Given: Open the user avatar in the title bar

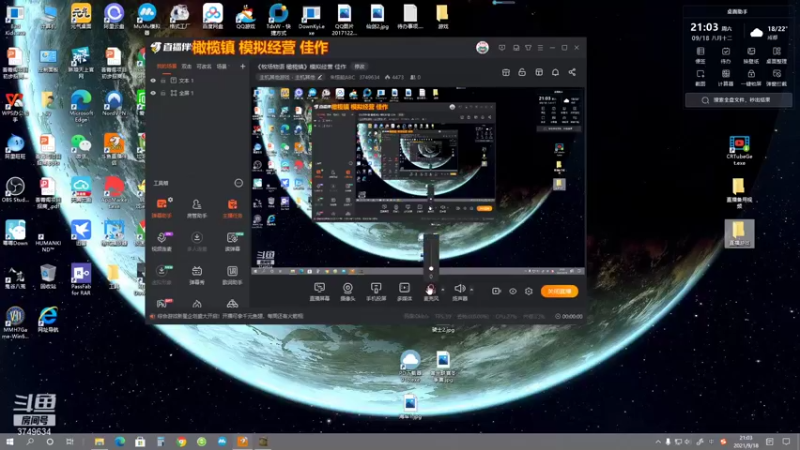Looking at the screenshot, I should (482, 47).
